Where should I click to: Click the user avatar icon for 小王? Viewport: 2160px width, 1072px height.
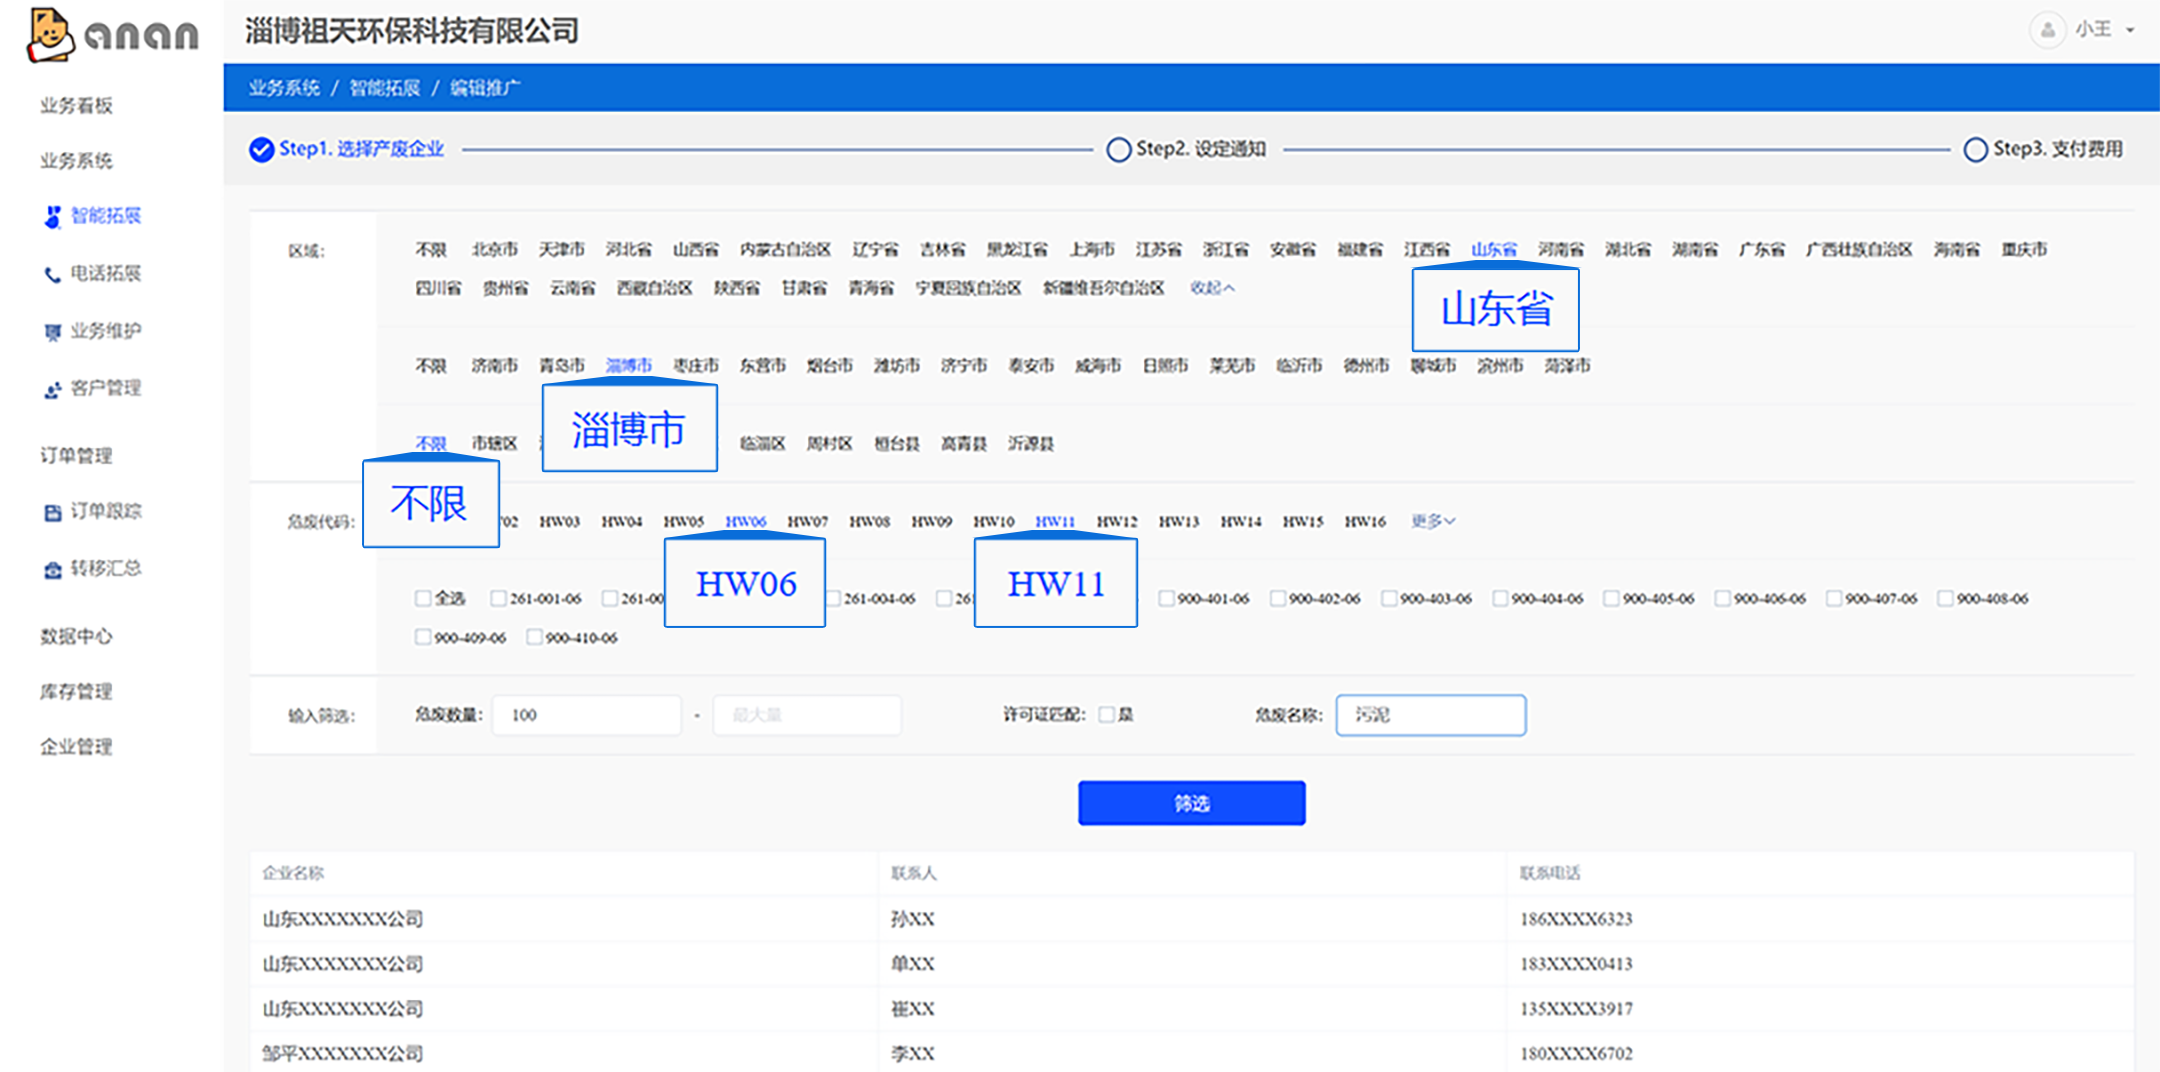pyautogui.click(x=2047, y=30)
